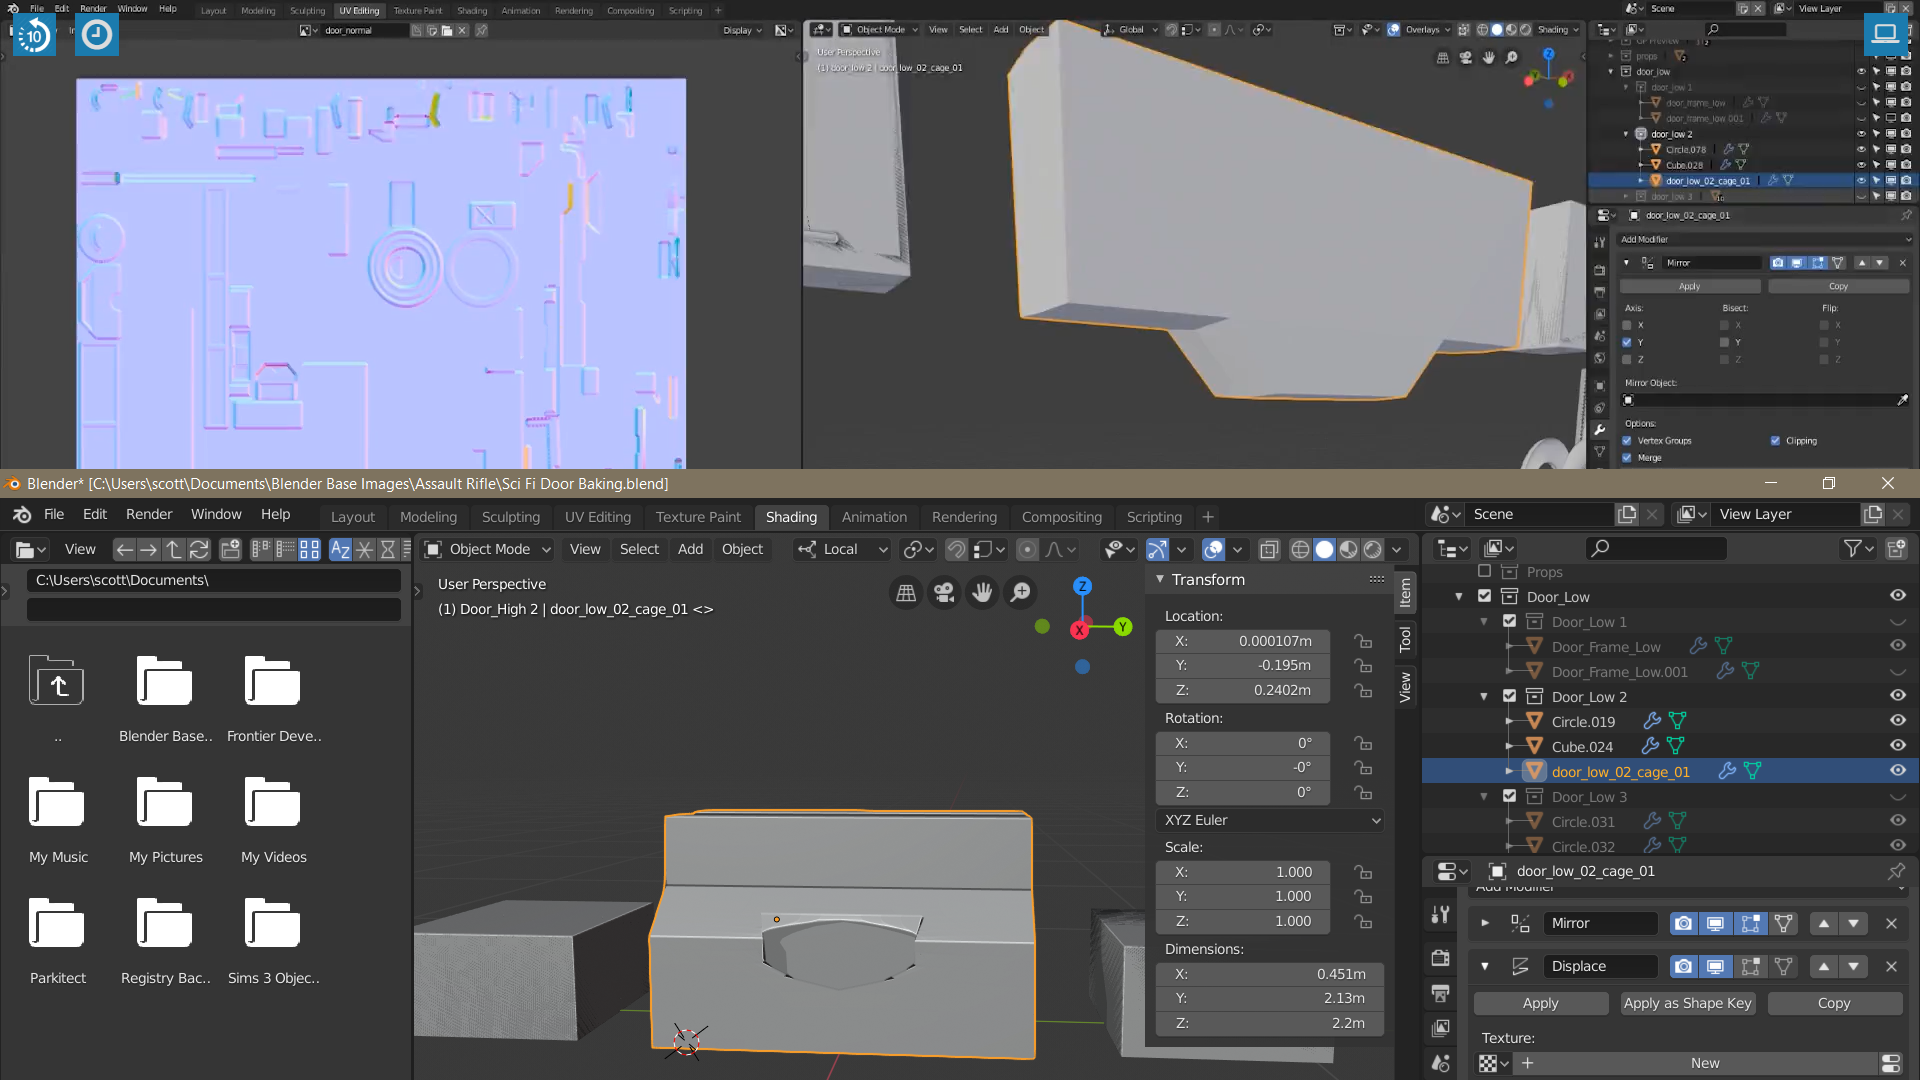The width and height of the screenshot is (1920, 1080).
Task: Move Mirror modifier down with arrow
Action: coord(1854,923)
